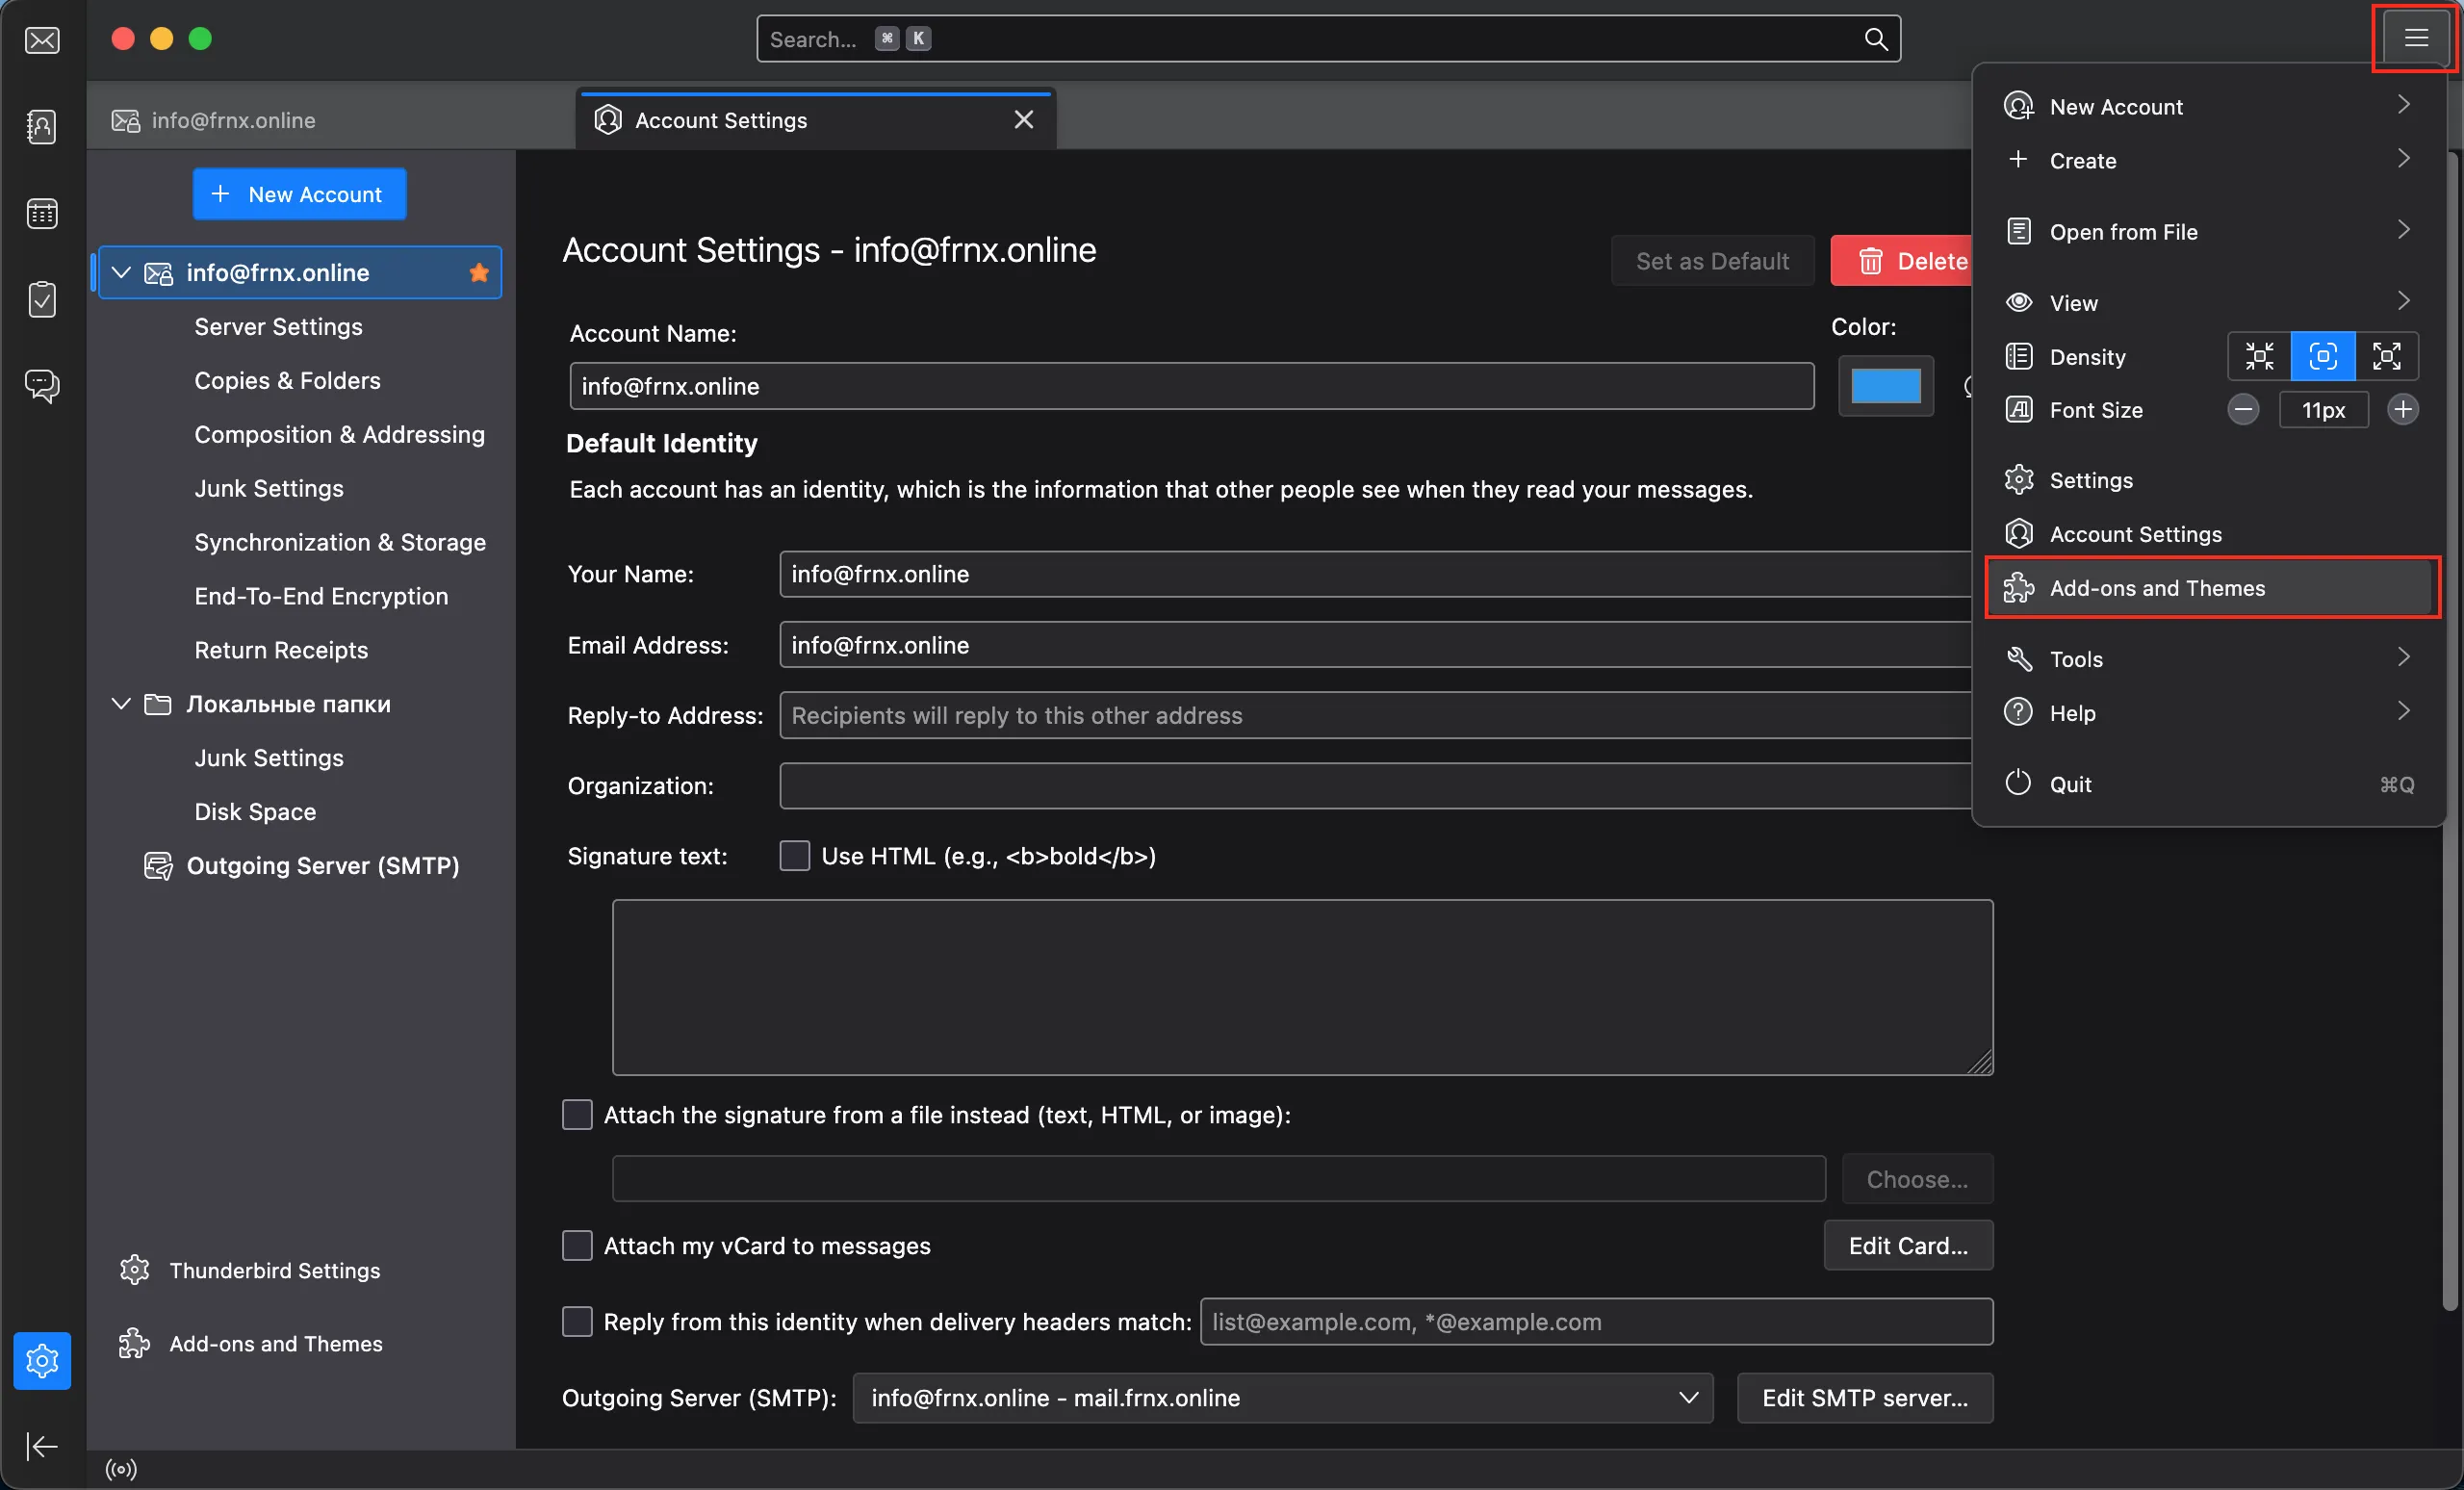Toggle Reply from this identity checkbox
This screenshot has width=2464, height=1490.
pyautogui.click(x=577, y=1321)
